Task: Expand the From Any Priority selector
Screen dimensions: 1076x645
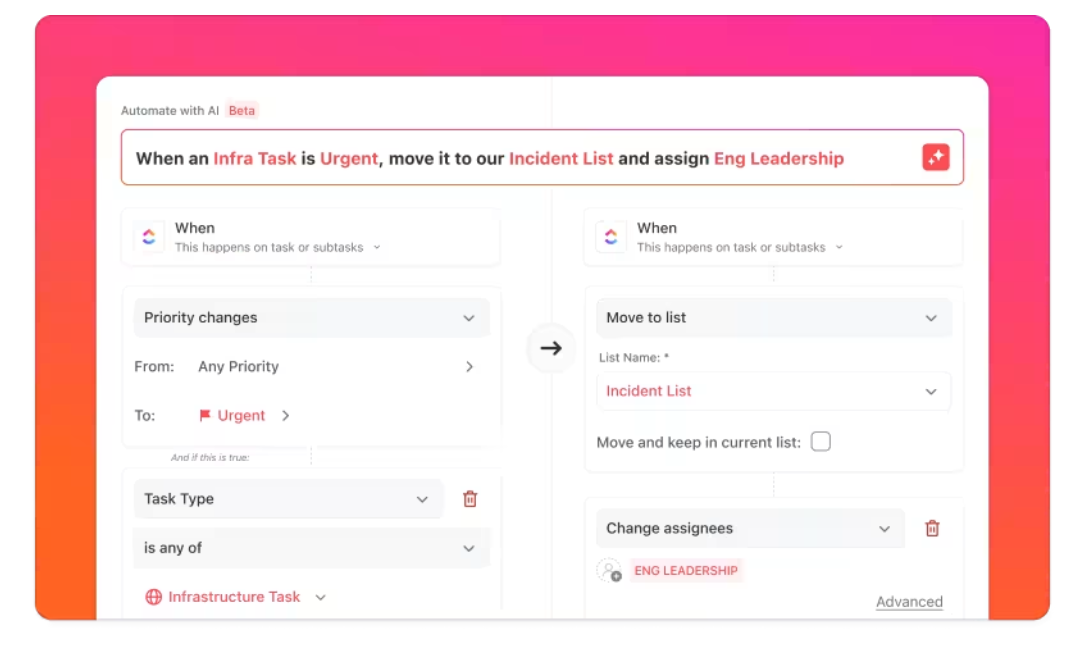Action: coord(469,367)
